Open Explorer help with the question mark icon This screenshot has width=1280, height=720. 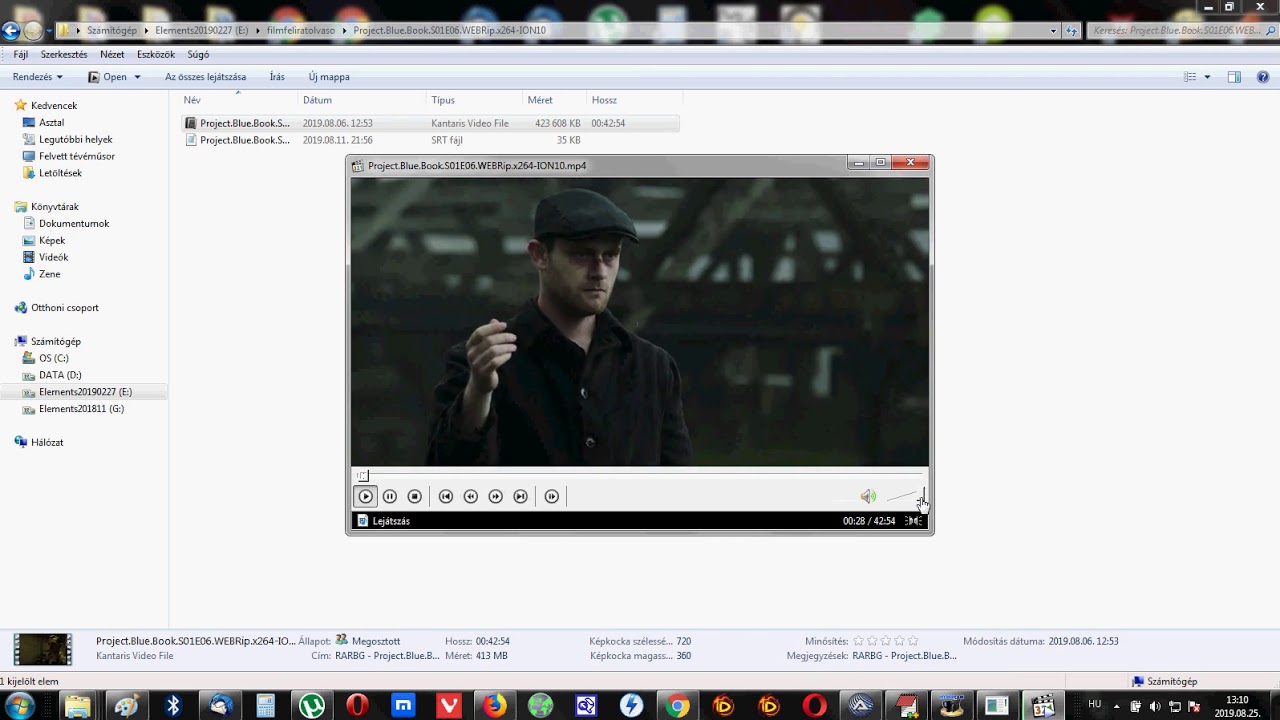pos(1263,77)
